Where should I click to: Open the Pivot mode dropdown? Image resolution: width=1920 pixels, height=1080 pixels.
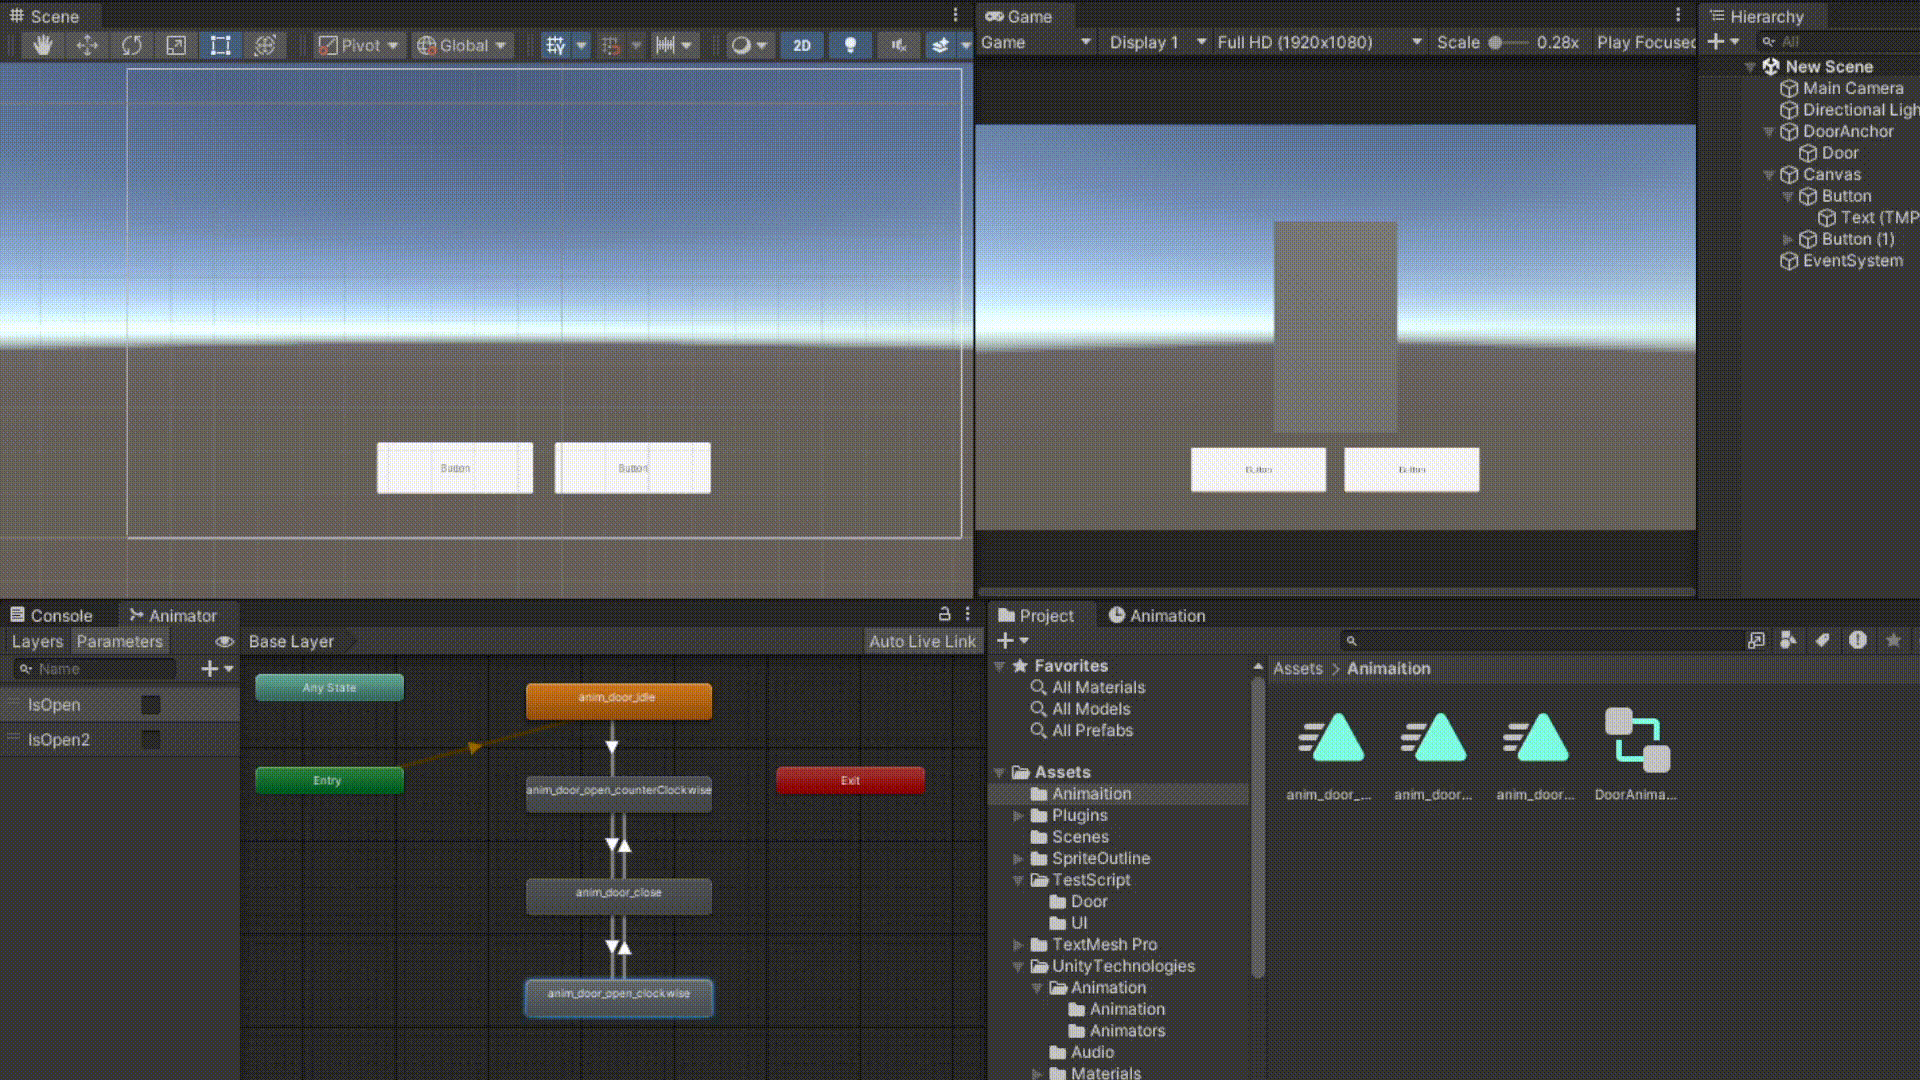[359, 45]
